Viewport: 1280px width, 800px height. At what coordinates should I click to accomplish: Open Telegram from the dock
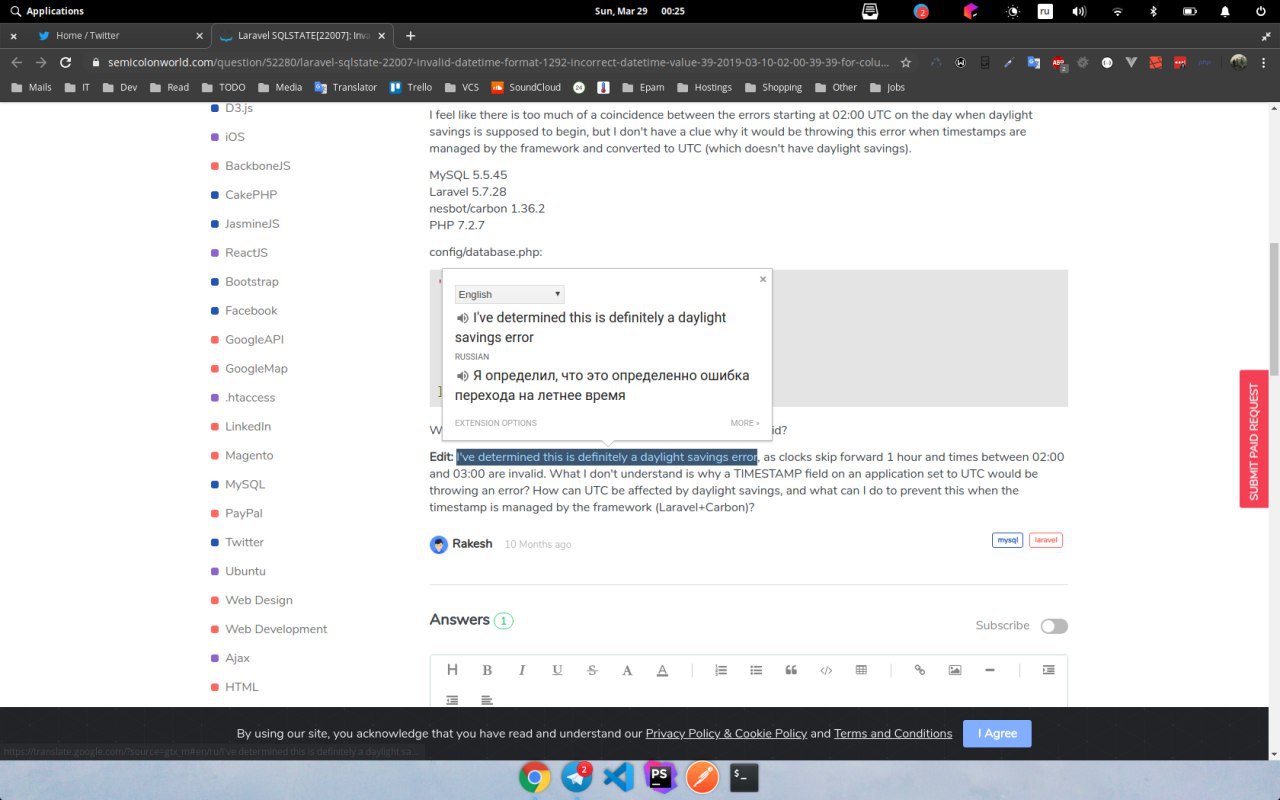click(x=577, y=776)
